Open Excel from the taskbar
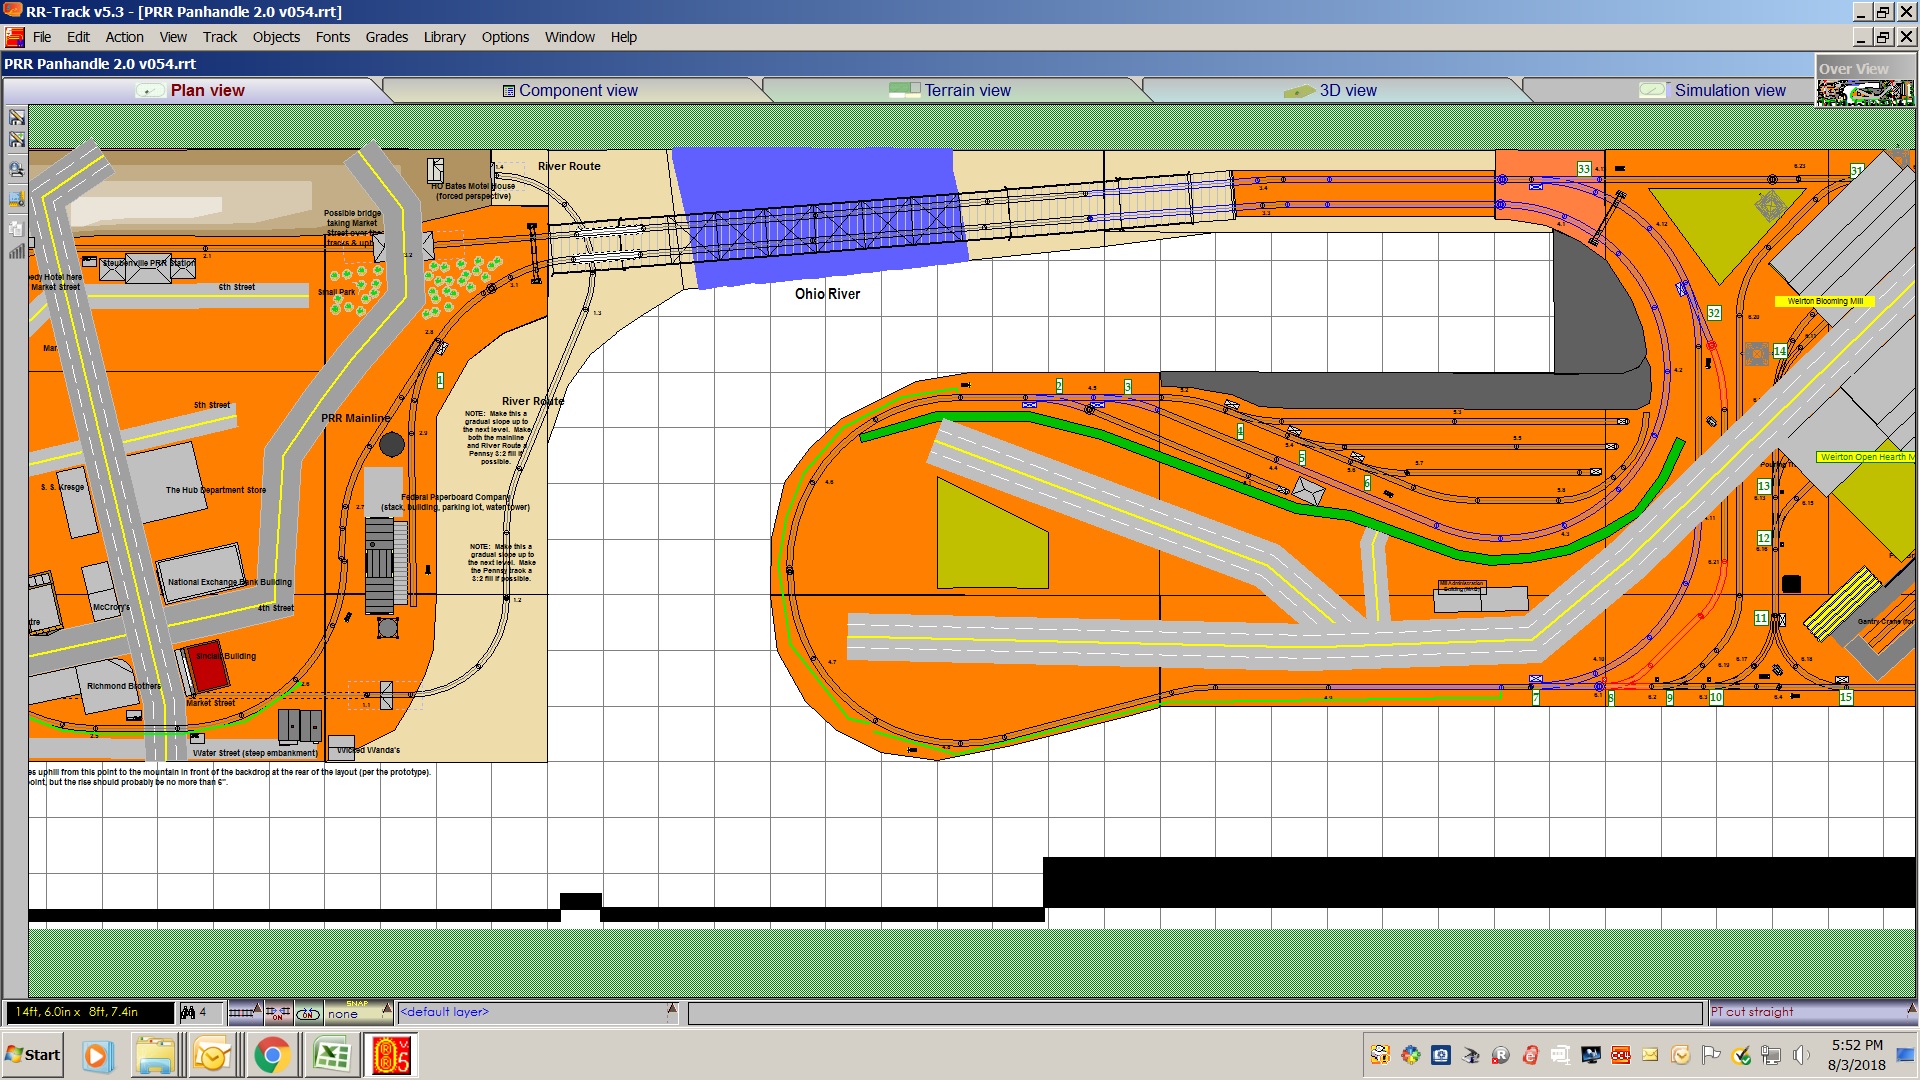Screen dimensions: 1920x1080 tap(331, 1056)
